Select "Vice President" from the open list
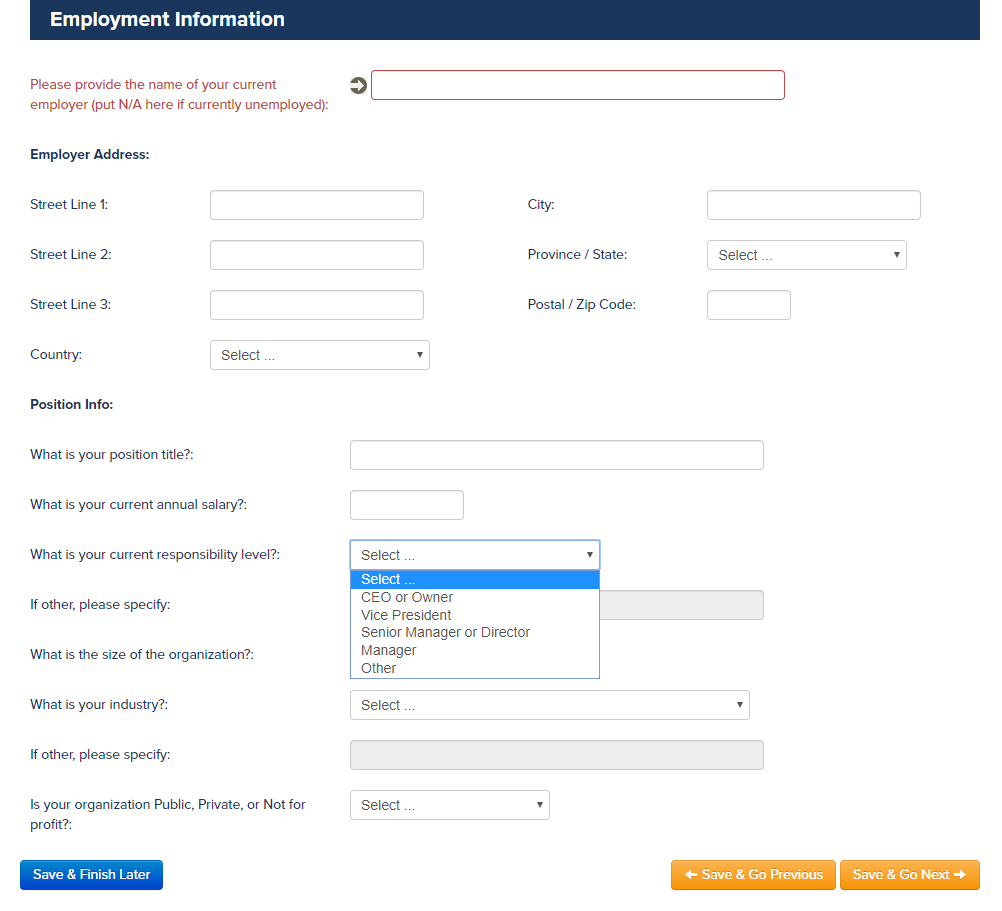The height and width of the screenshot is (911, 1002). (406, 615)
